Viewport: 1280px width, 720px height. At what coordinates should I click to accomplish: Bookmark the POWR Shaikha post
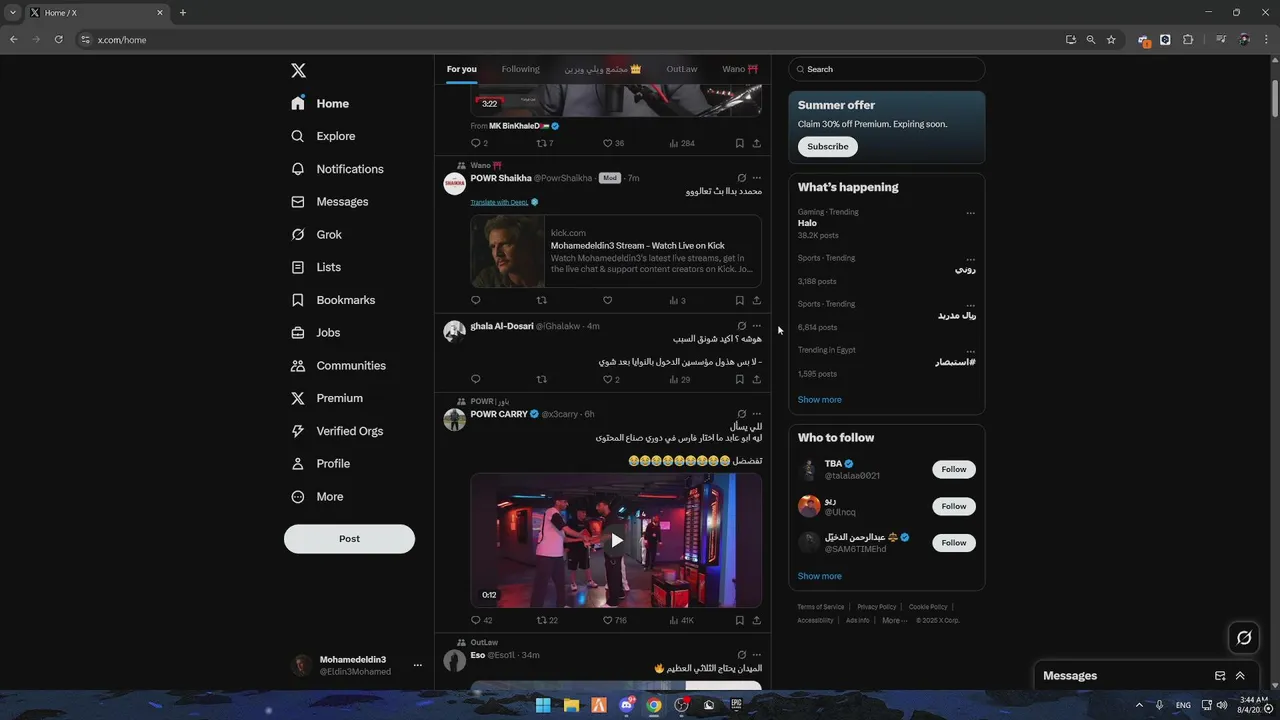tap(739, 300)
